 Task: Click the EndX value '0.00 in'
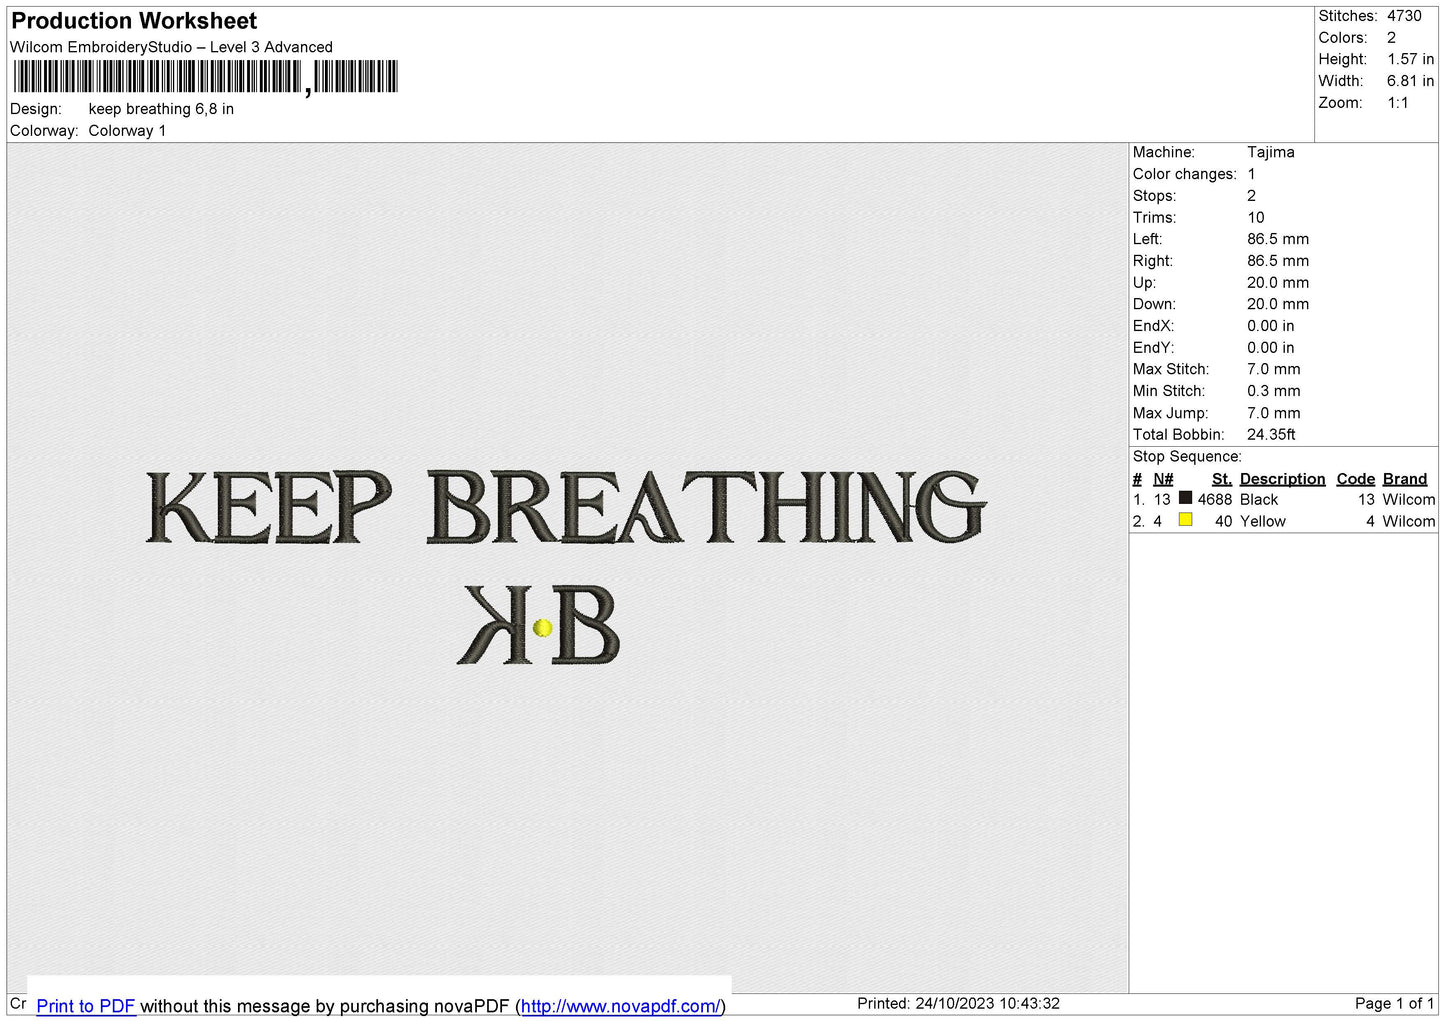1270,326
